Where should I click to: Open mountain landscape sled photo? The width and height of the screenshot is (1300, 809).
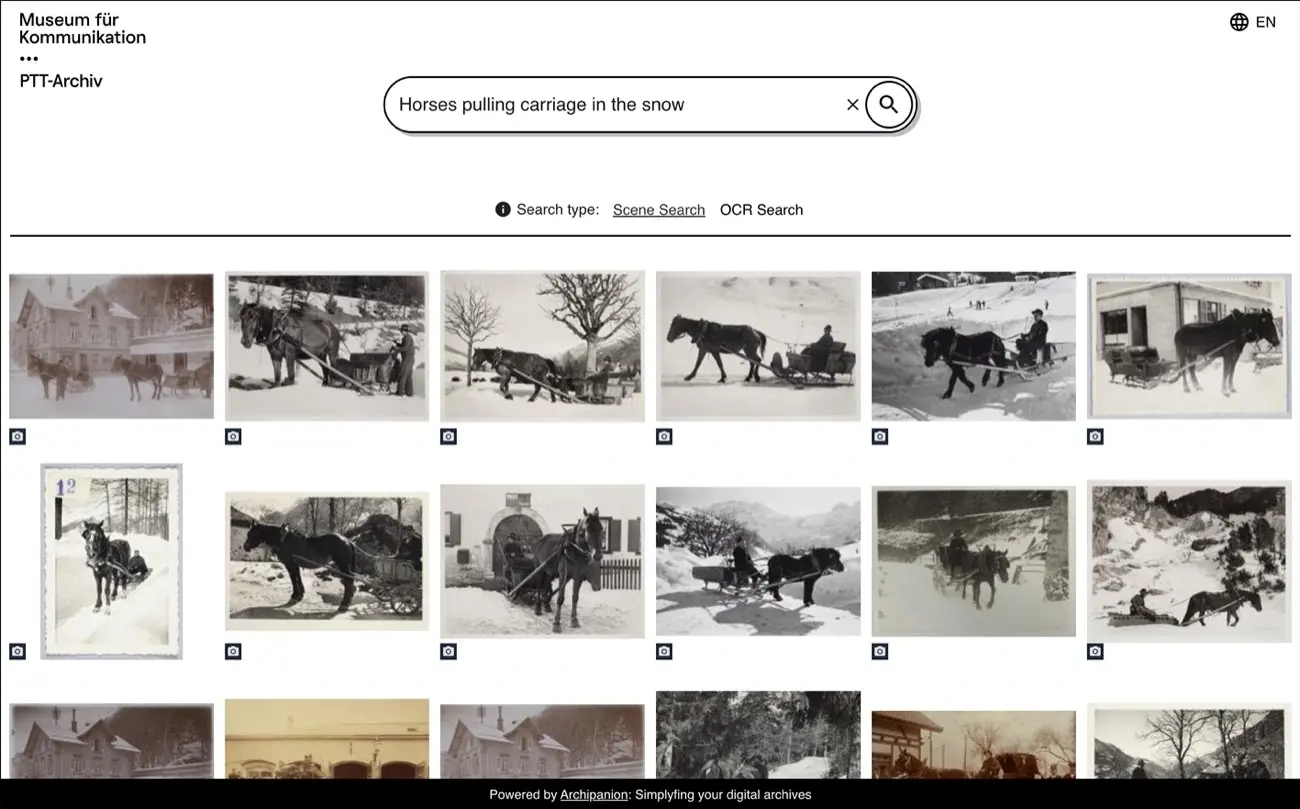coord(758,561)
